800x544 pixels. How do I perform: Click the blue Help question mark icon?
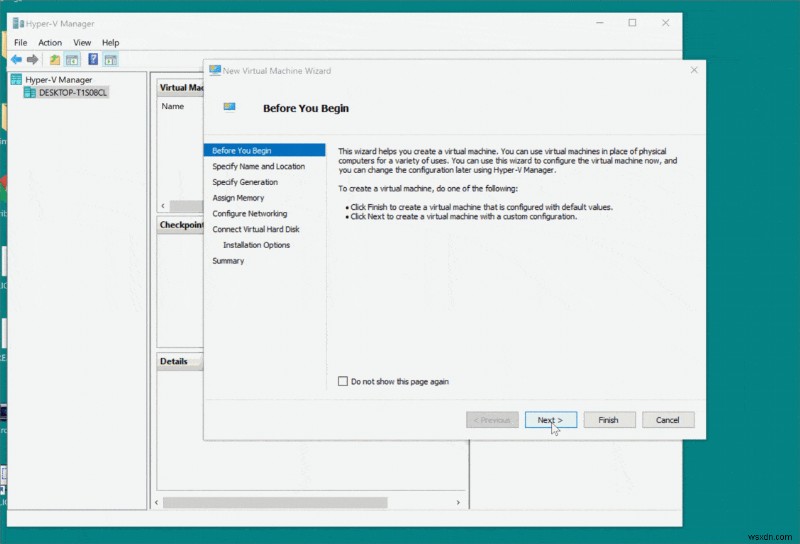93,59
